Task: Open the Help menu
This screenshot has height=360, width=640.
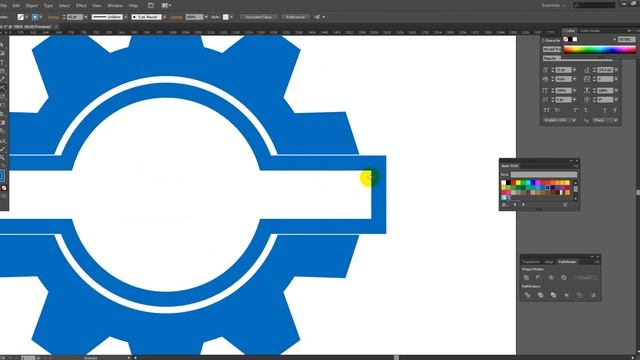Action: coord(133,6)
